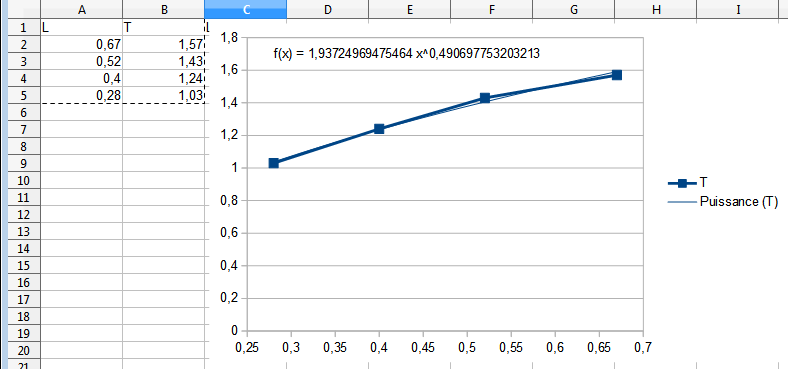Screen dimensions: 788x369
Task: Click cell A2 containing 0,67
Action: pyautogui.click(x=81, y=45)
